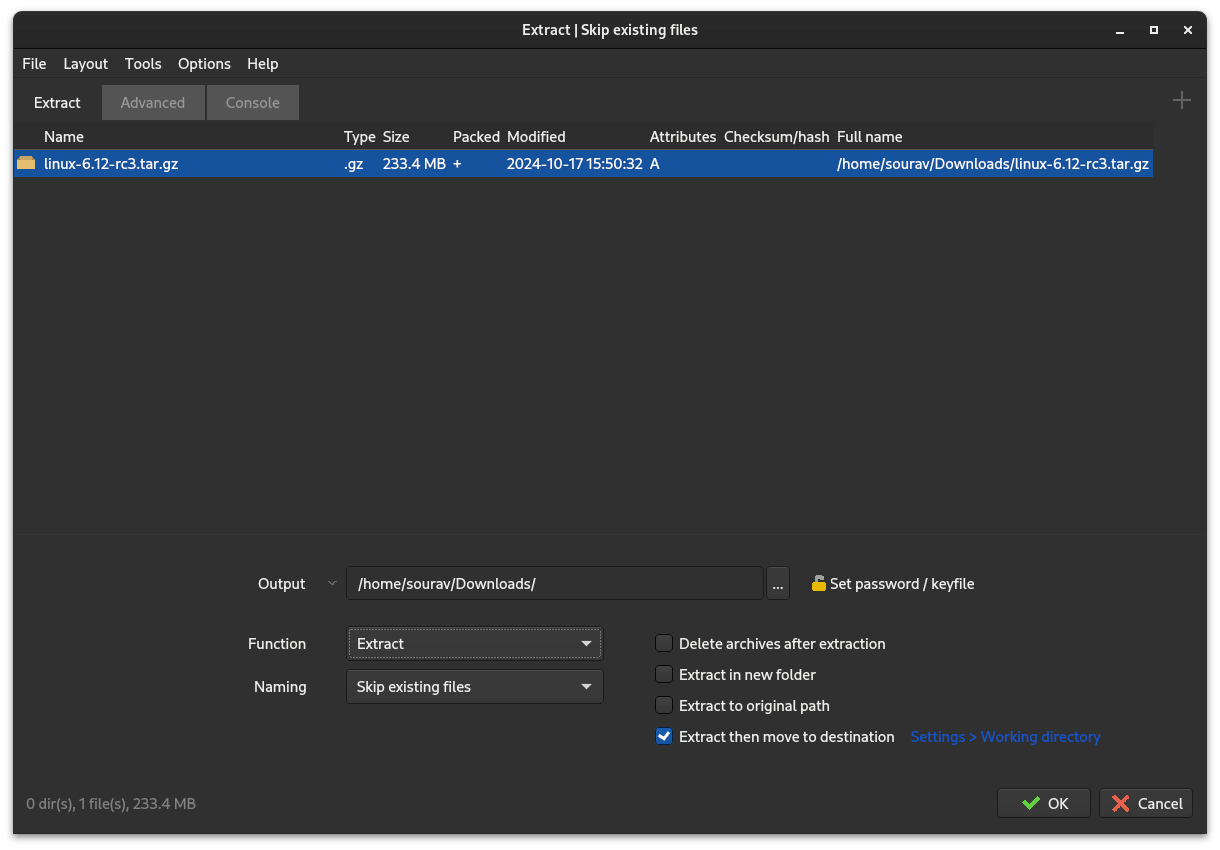
Task: Check the Extract in new folder option
Action: pos(663,674)
